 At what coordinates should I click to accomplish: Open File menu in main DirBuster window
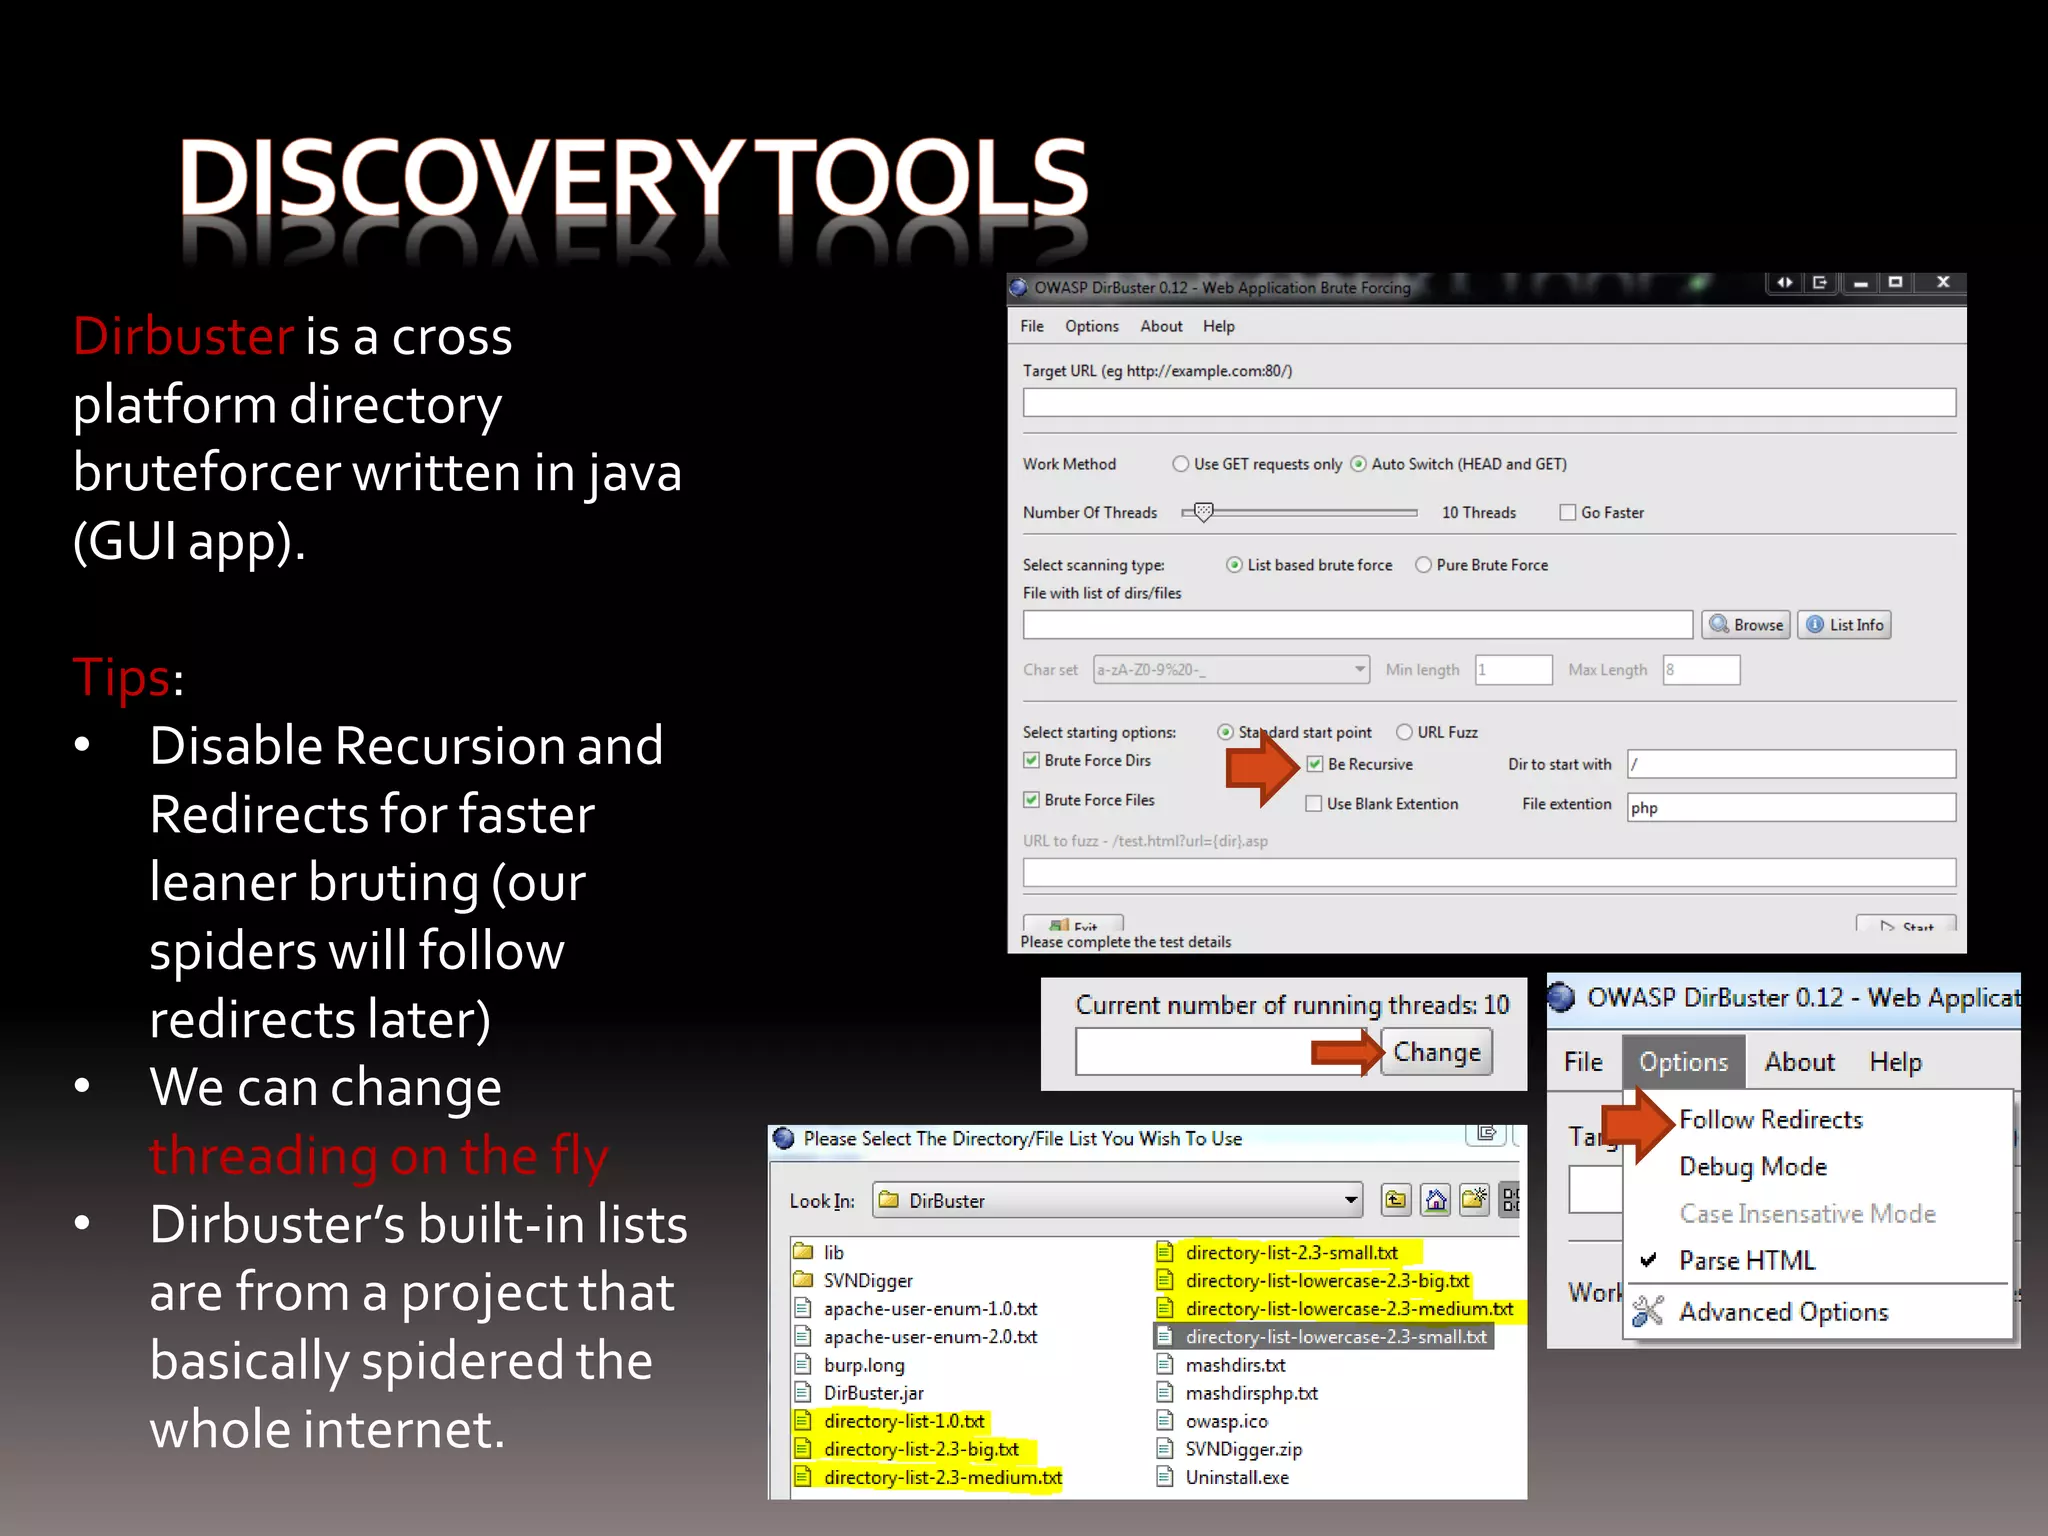(x=1032, y=326)
